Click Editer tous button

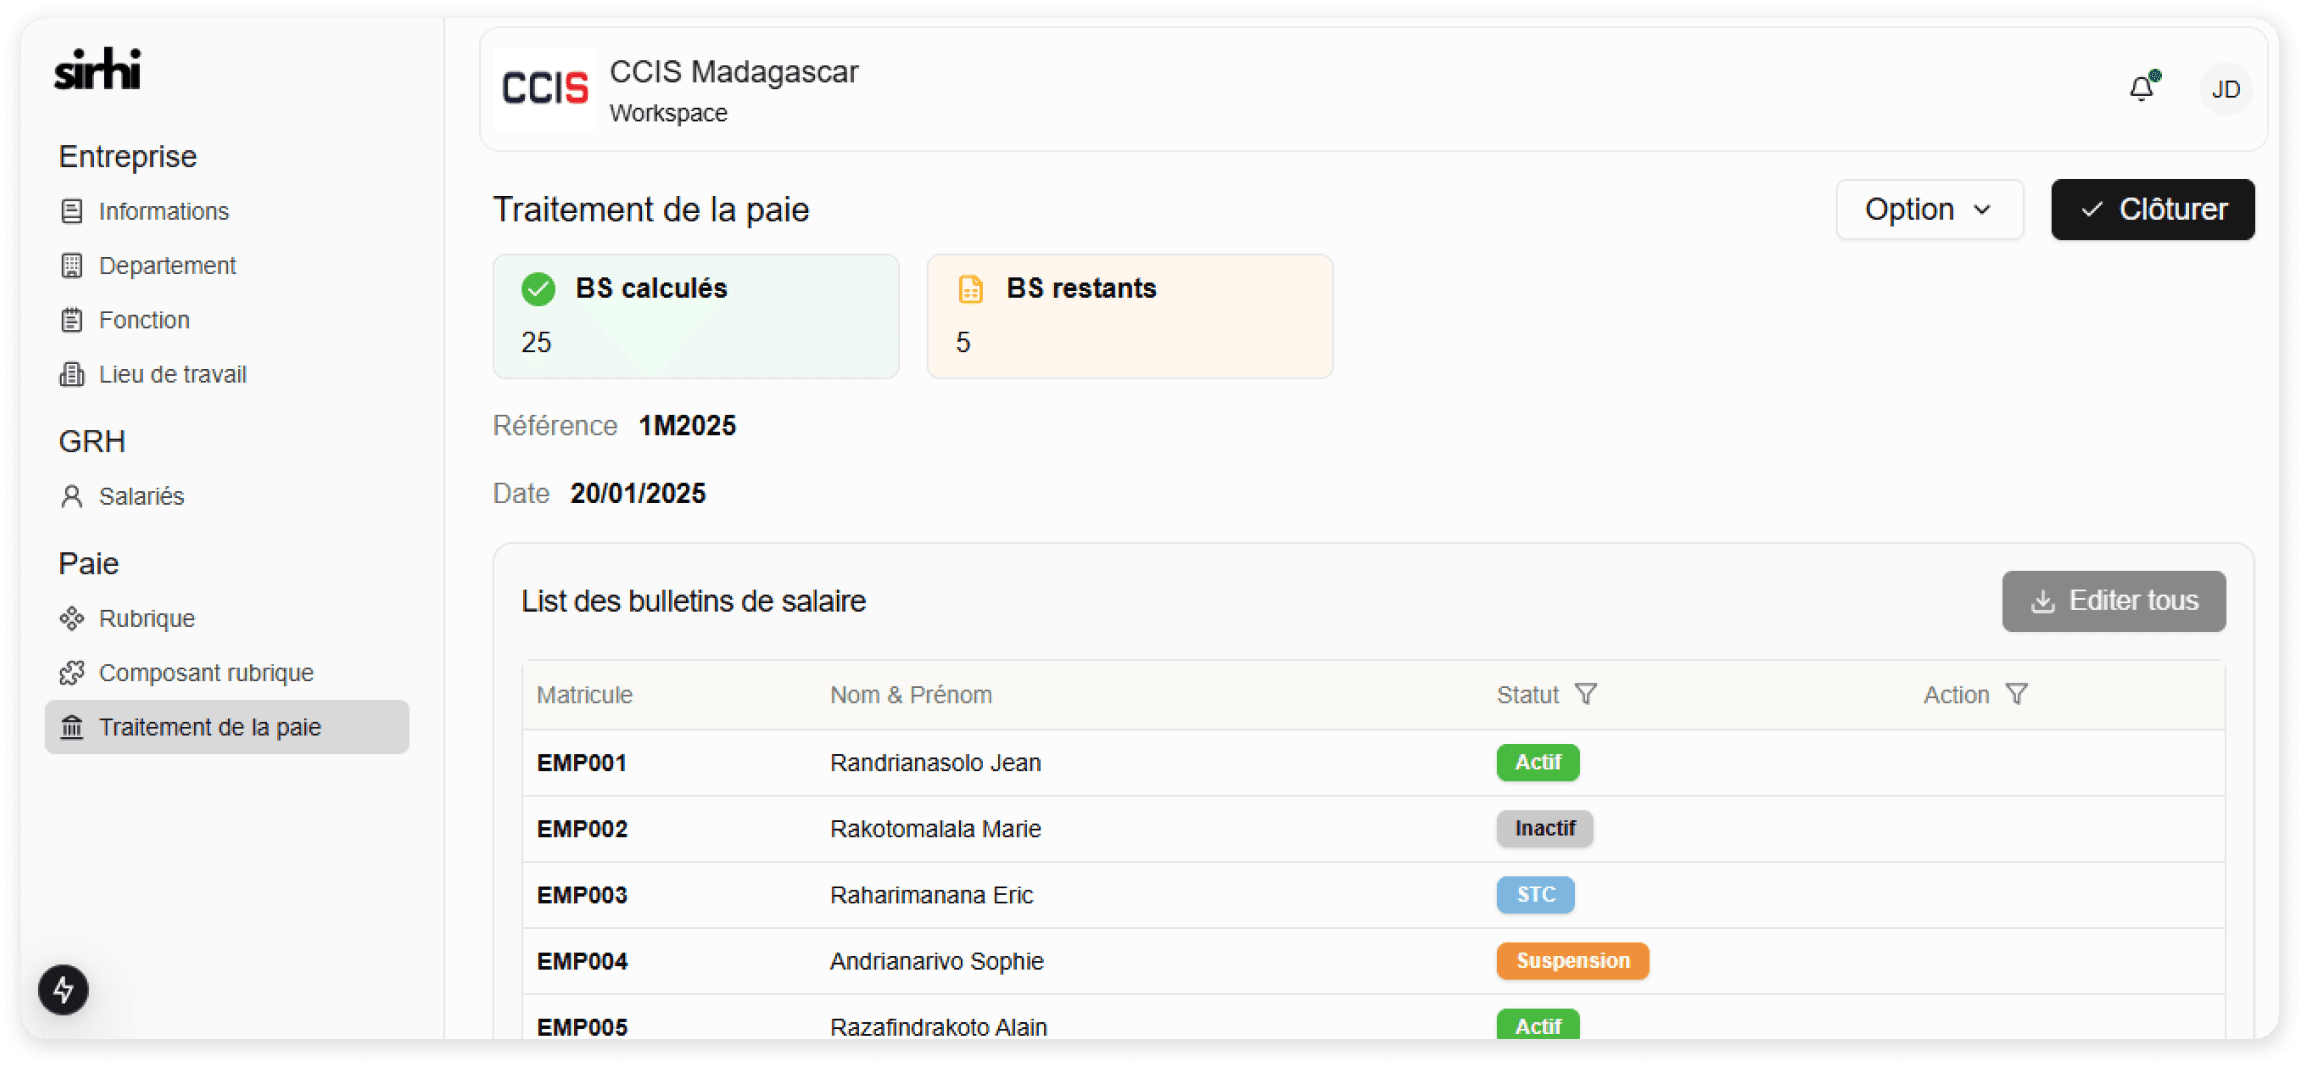tap(2113, 601)
